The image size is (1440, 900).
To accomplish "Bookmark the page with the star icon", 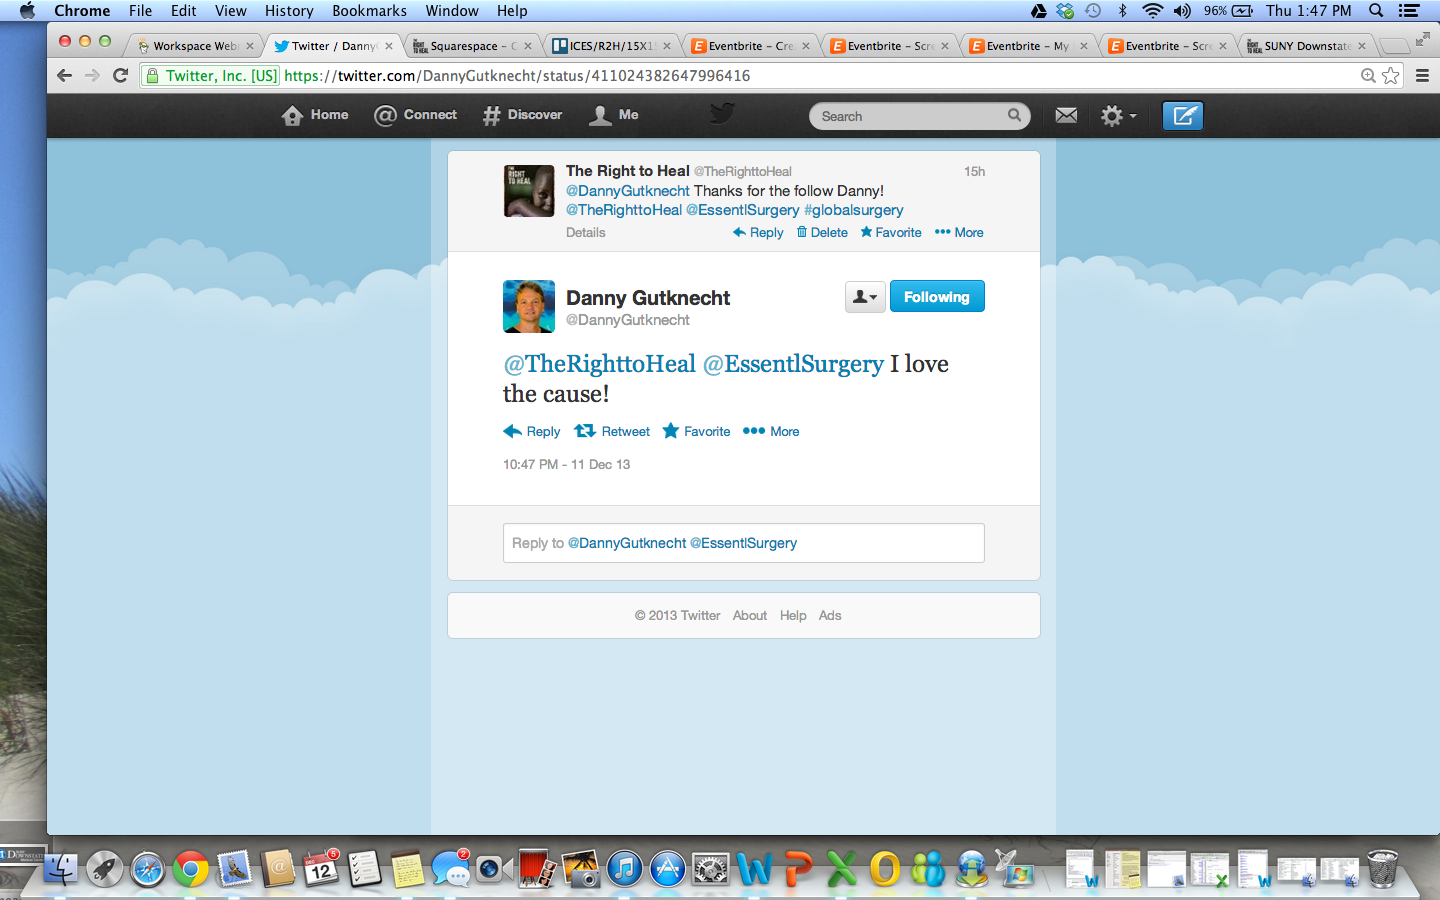I will (x=1391, y=76).
